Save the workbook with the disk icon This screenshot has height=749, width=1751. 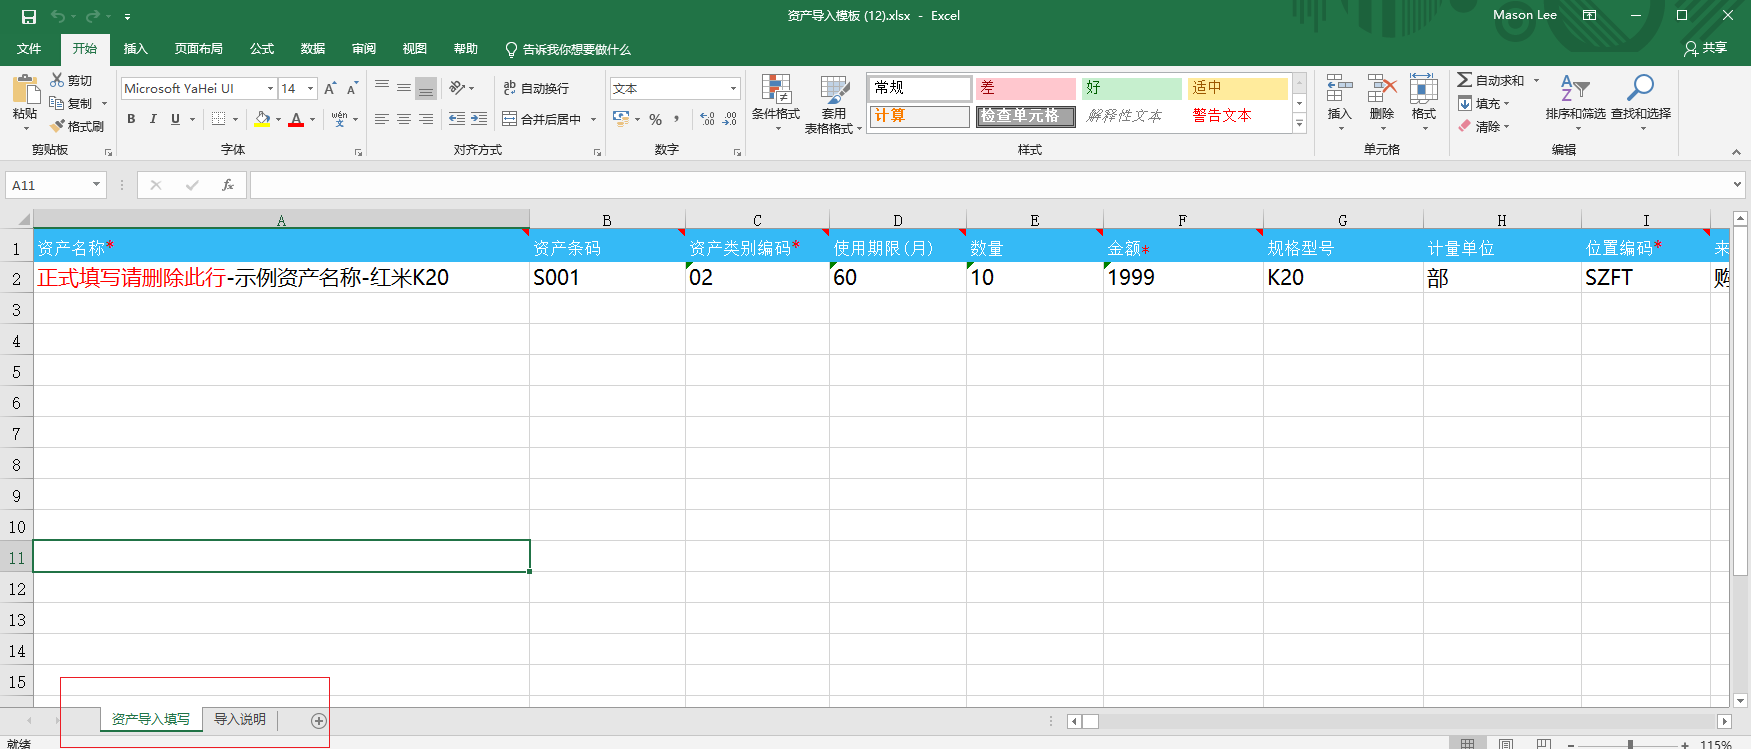click(x=28, y=16)
